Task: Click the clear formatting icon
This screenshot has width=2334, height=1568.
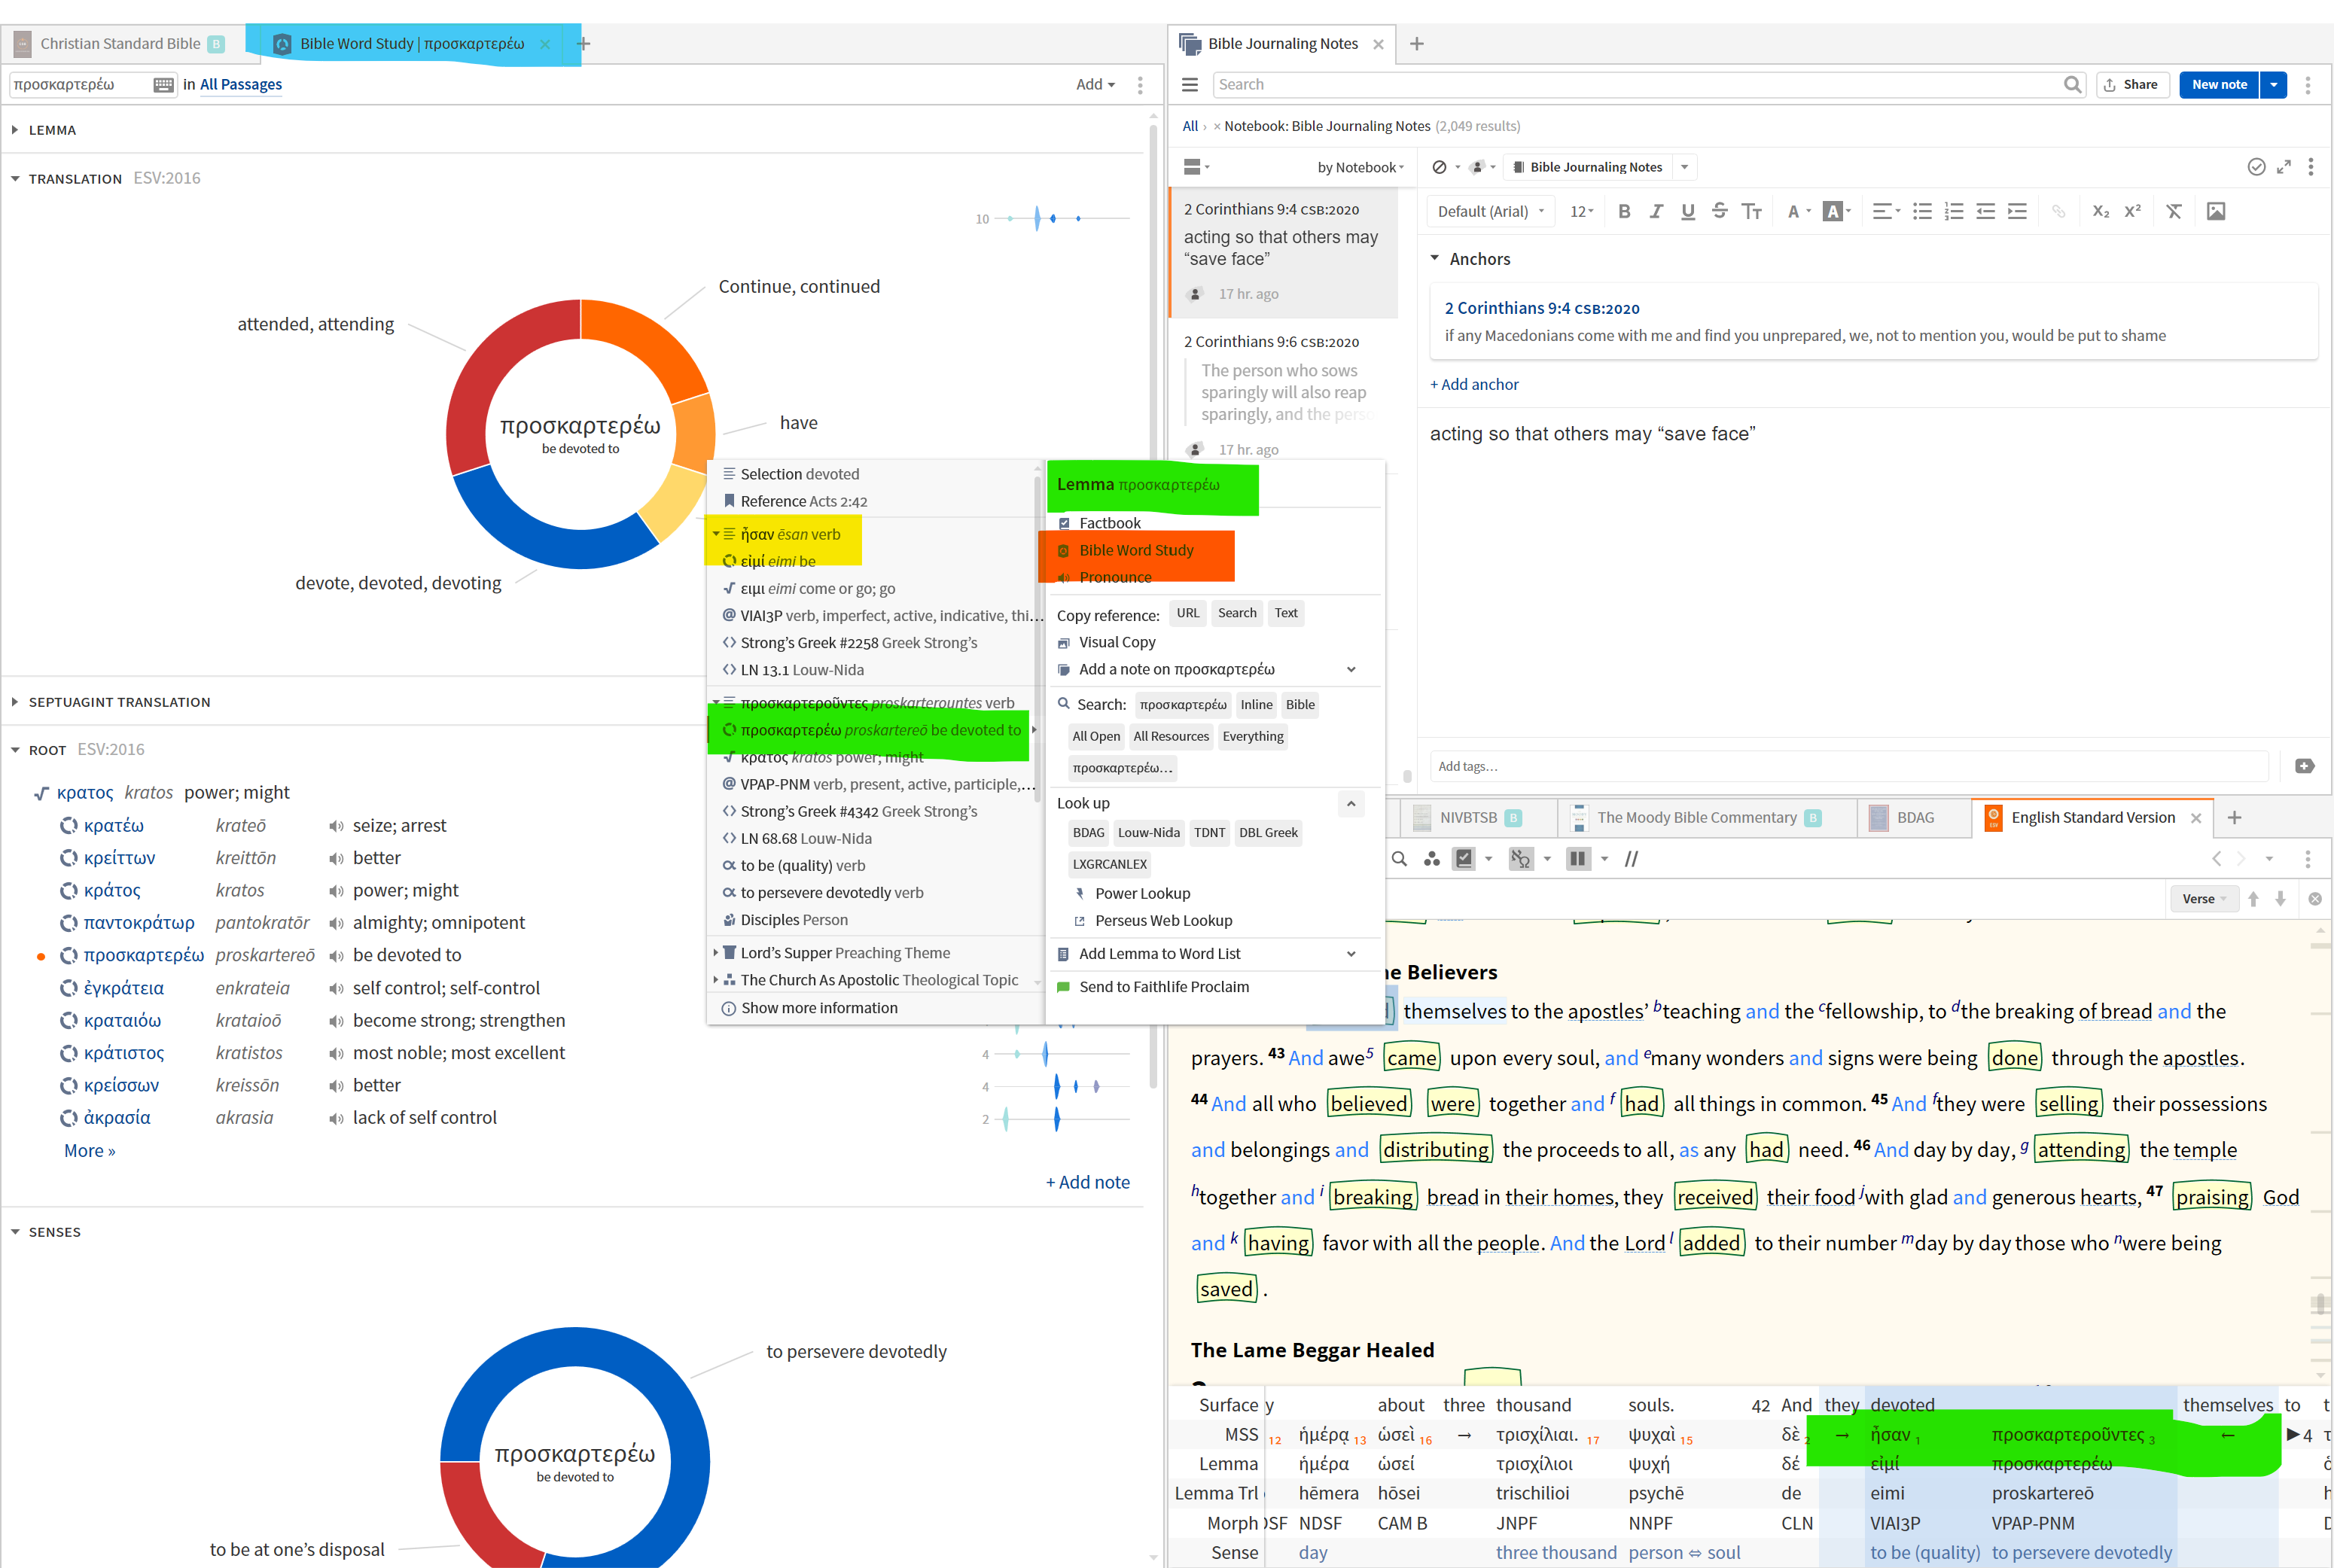Action: 2173,211
